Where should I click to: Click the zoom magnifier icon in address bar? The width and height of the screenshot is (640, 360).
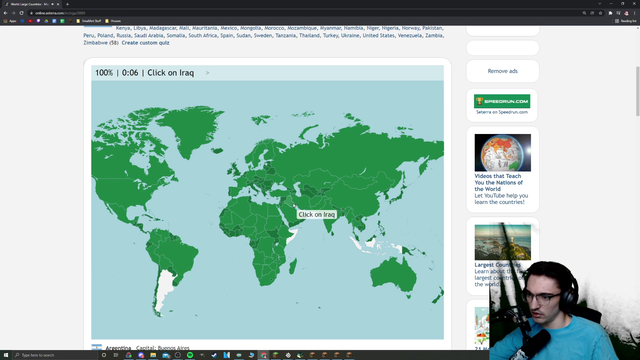pos(584,13)
